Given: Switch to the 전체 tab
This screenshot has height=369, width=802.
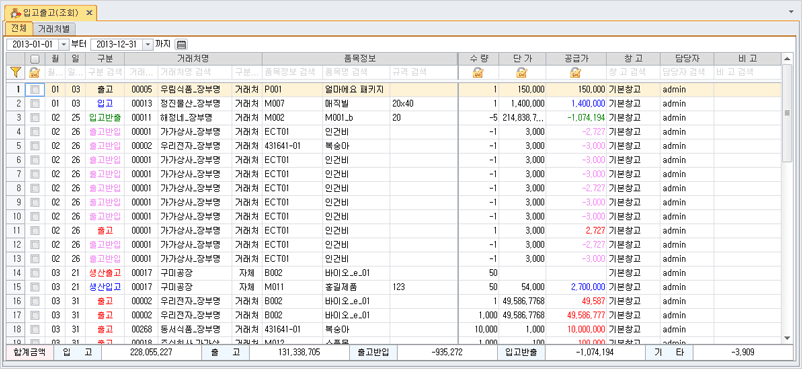Looking at the screenshot, I should point(18,28).
